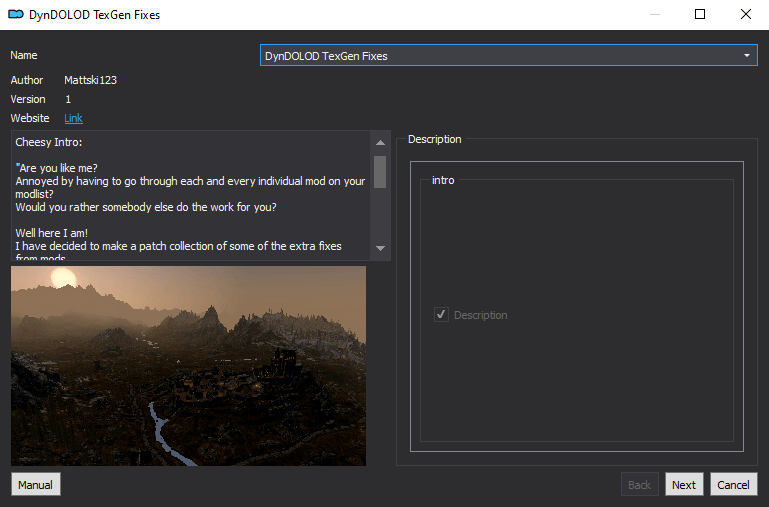
Task: Click the author name Mattski123
Action: pos(90,80)
